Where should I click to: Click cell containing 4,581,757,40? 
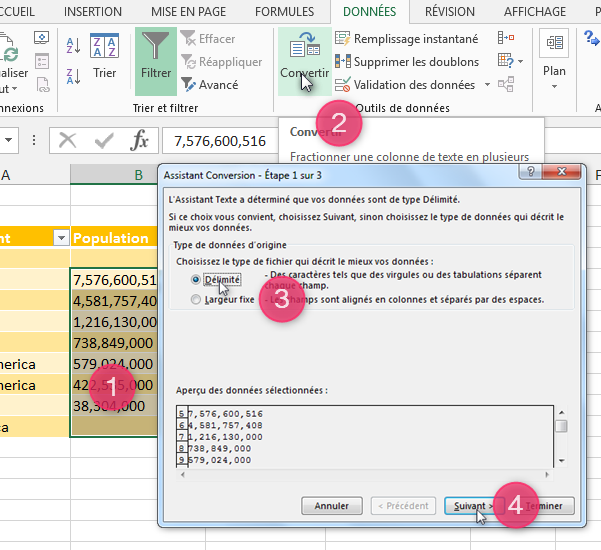[114, 301]
